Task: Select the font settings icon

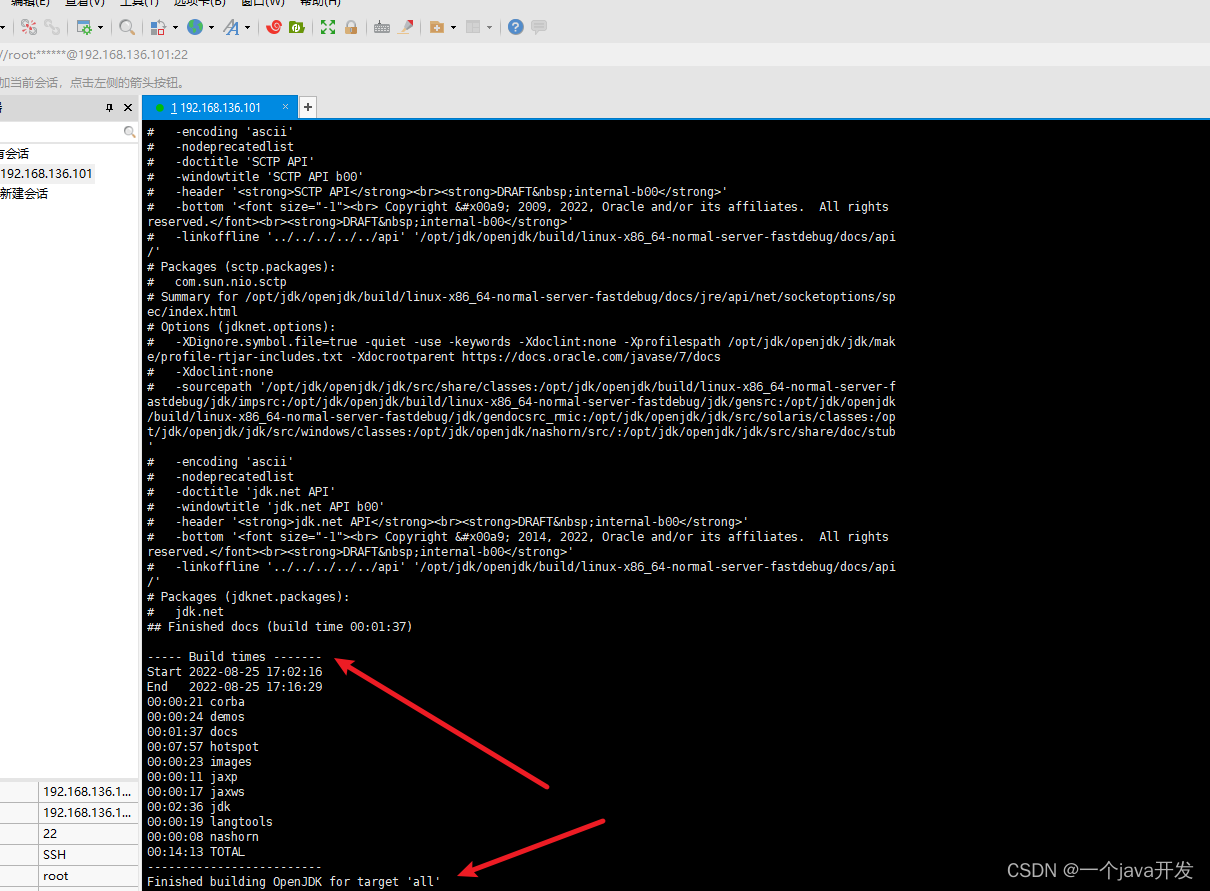Action: [234, 27]
